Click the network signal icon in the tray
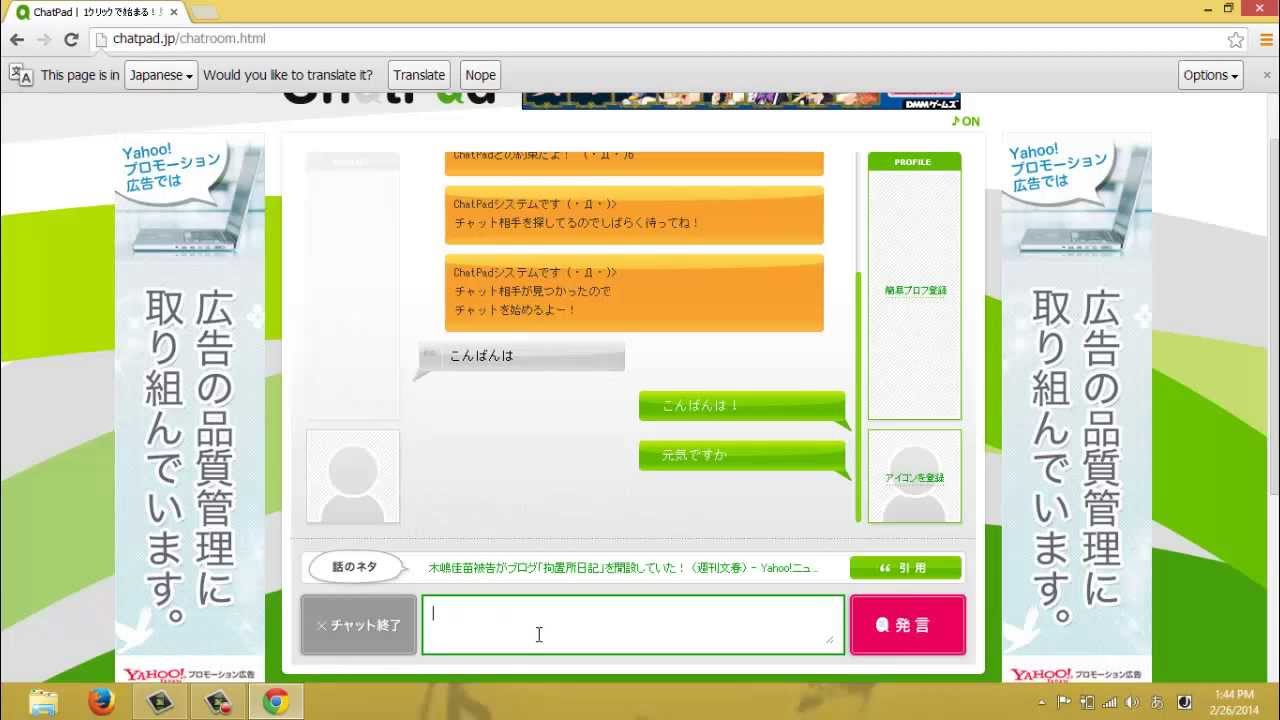Image resolution: width=1280 pixels, height=720 pixels. [x=1110, y=702]
